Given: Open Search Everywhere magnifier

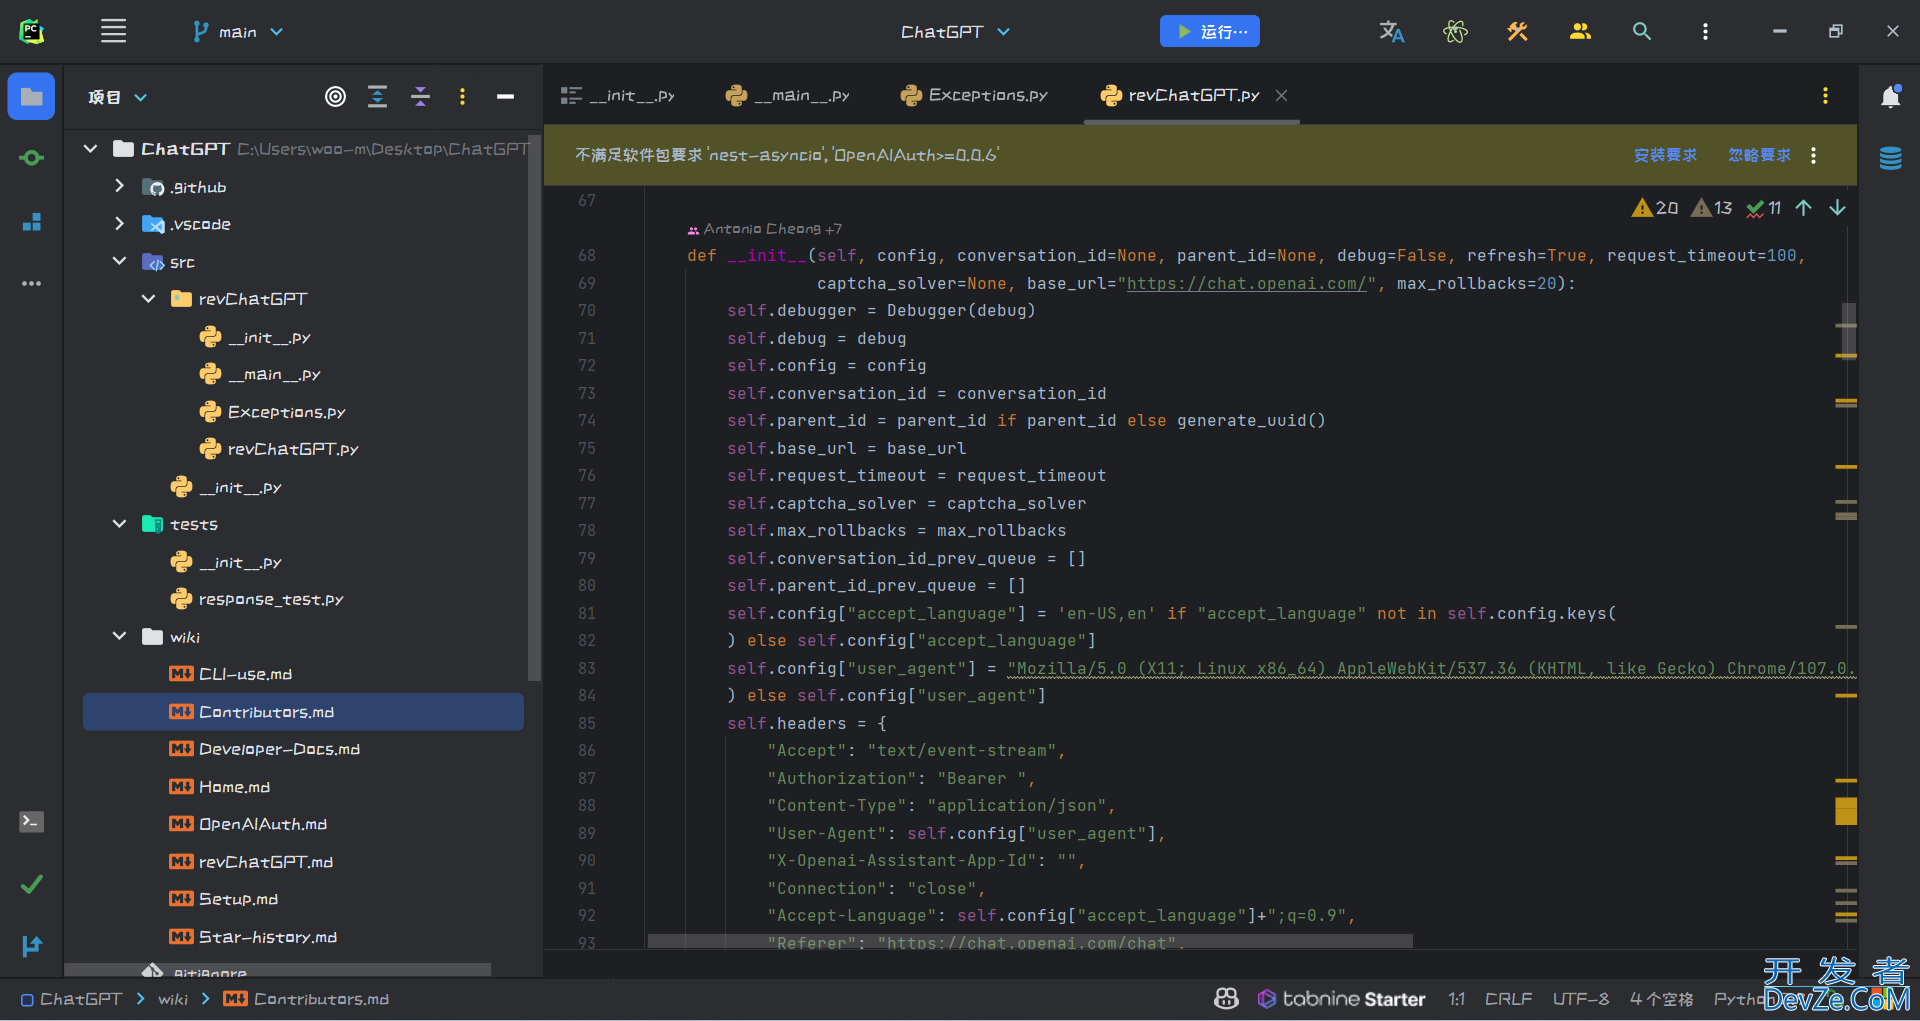Looking at the screenshot, I should pos(1642,31).
